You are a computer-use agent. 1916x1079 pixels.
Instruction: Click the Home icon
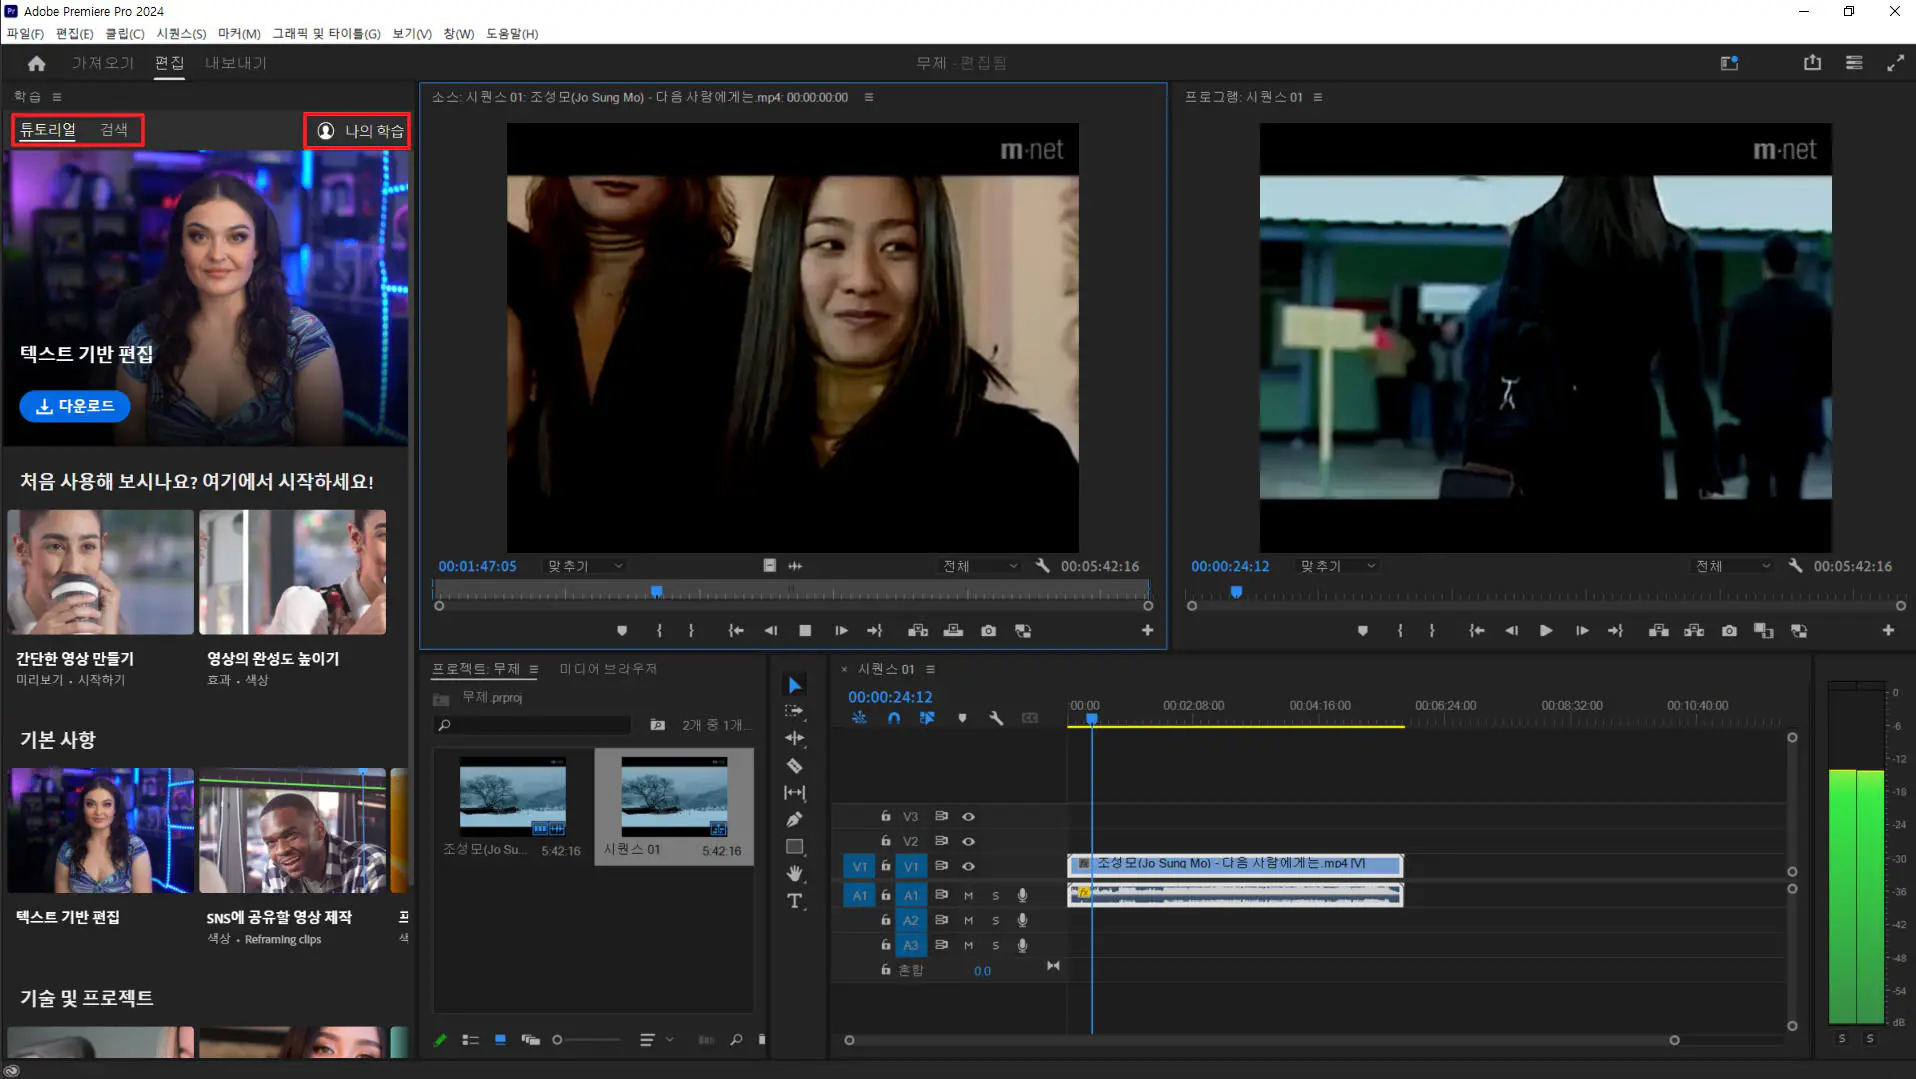[37, 63]
